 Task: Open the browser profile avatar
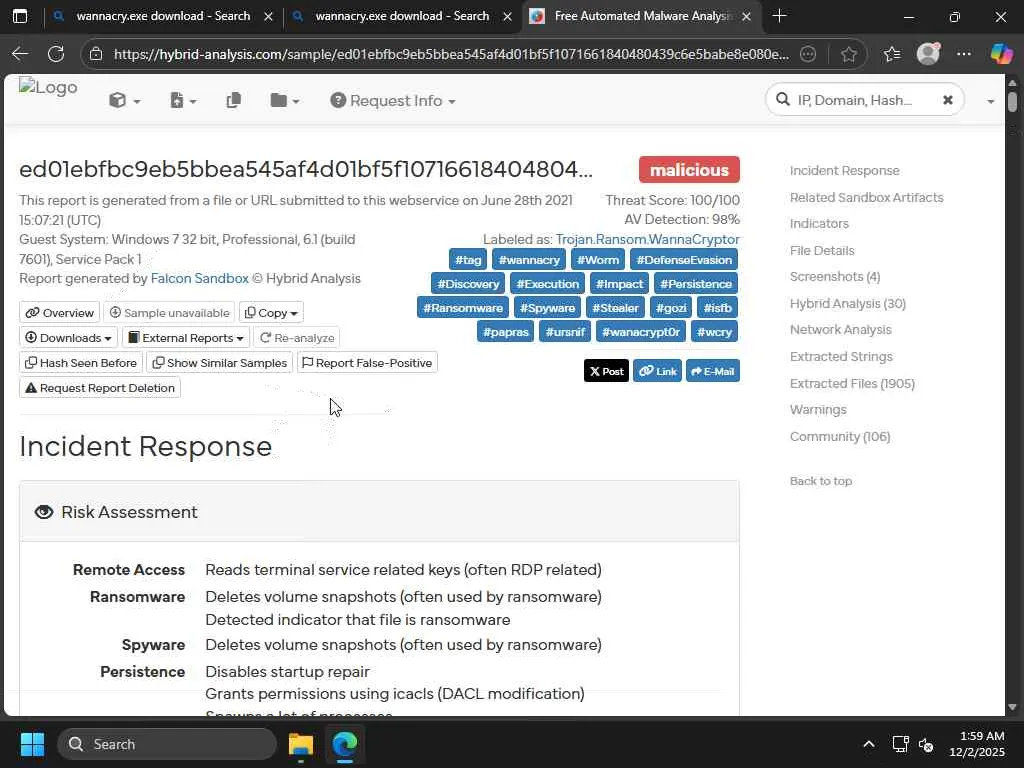(x=928, y=54)
